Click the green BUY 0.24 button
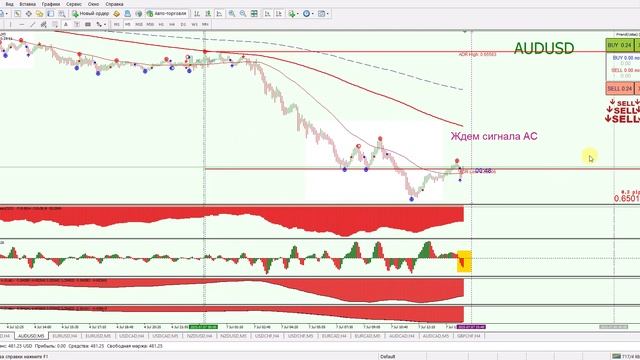 pos(619,45)
